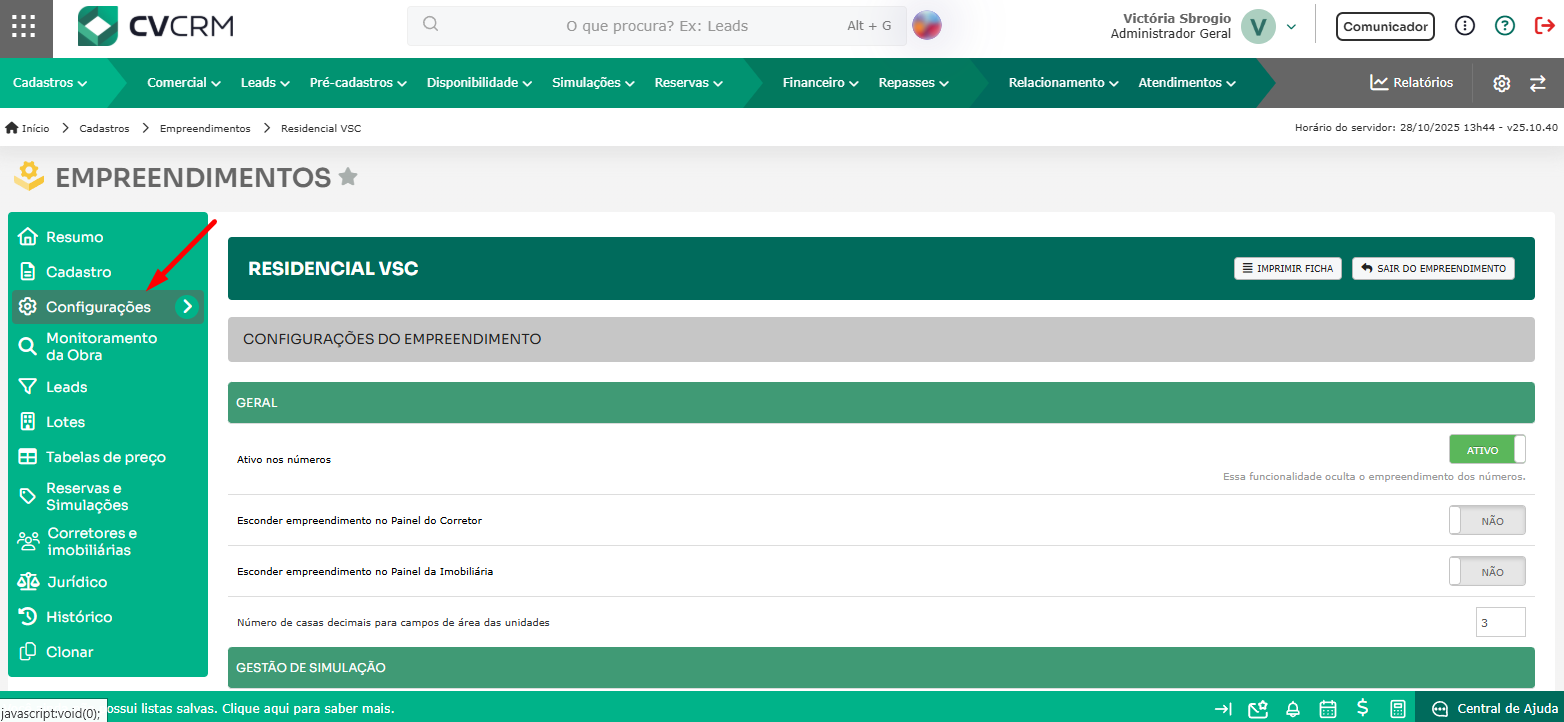Open user account dropdown chevron
Screen dimensions: 1564x722
(x=1291, y=27)
